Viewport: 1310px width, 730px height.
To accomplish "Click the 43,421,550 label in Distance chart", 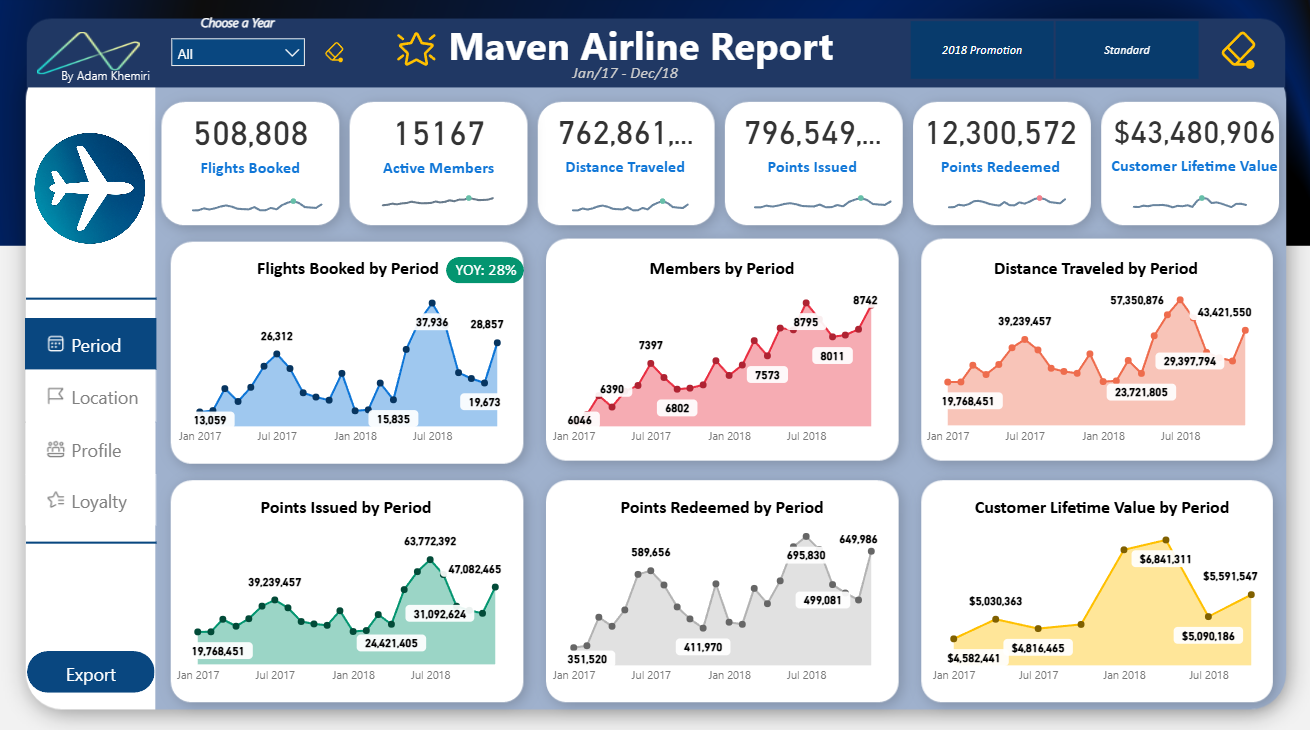I will click(1223, 313).
